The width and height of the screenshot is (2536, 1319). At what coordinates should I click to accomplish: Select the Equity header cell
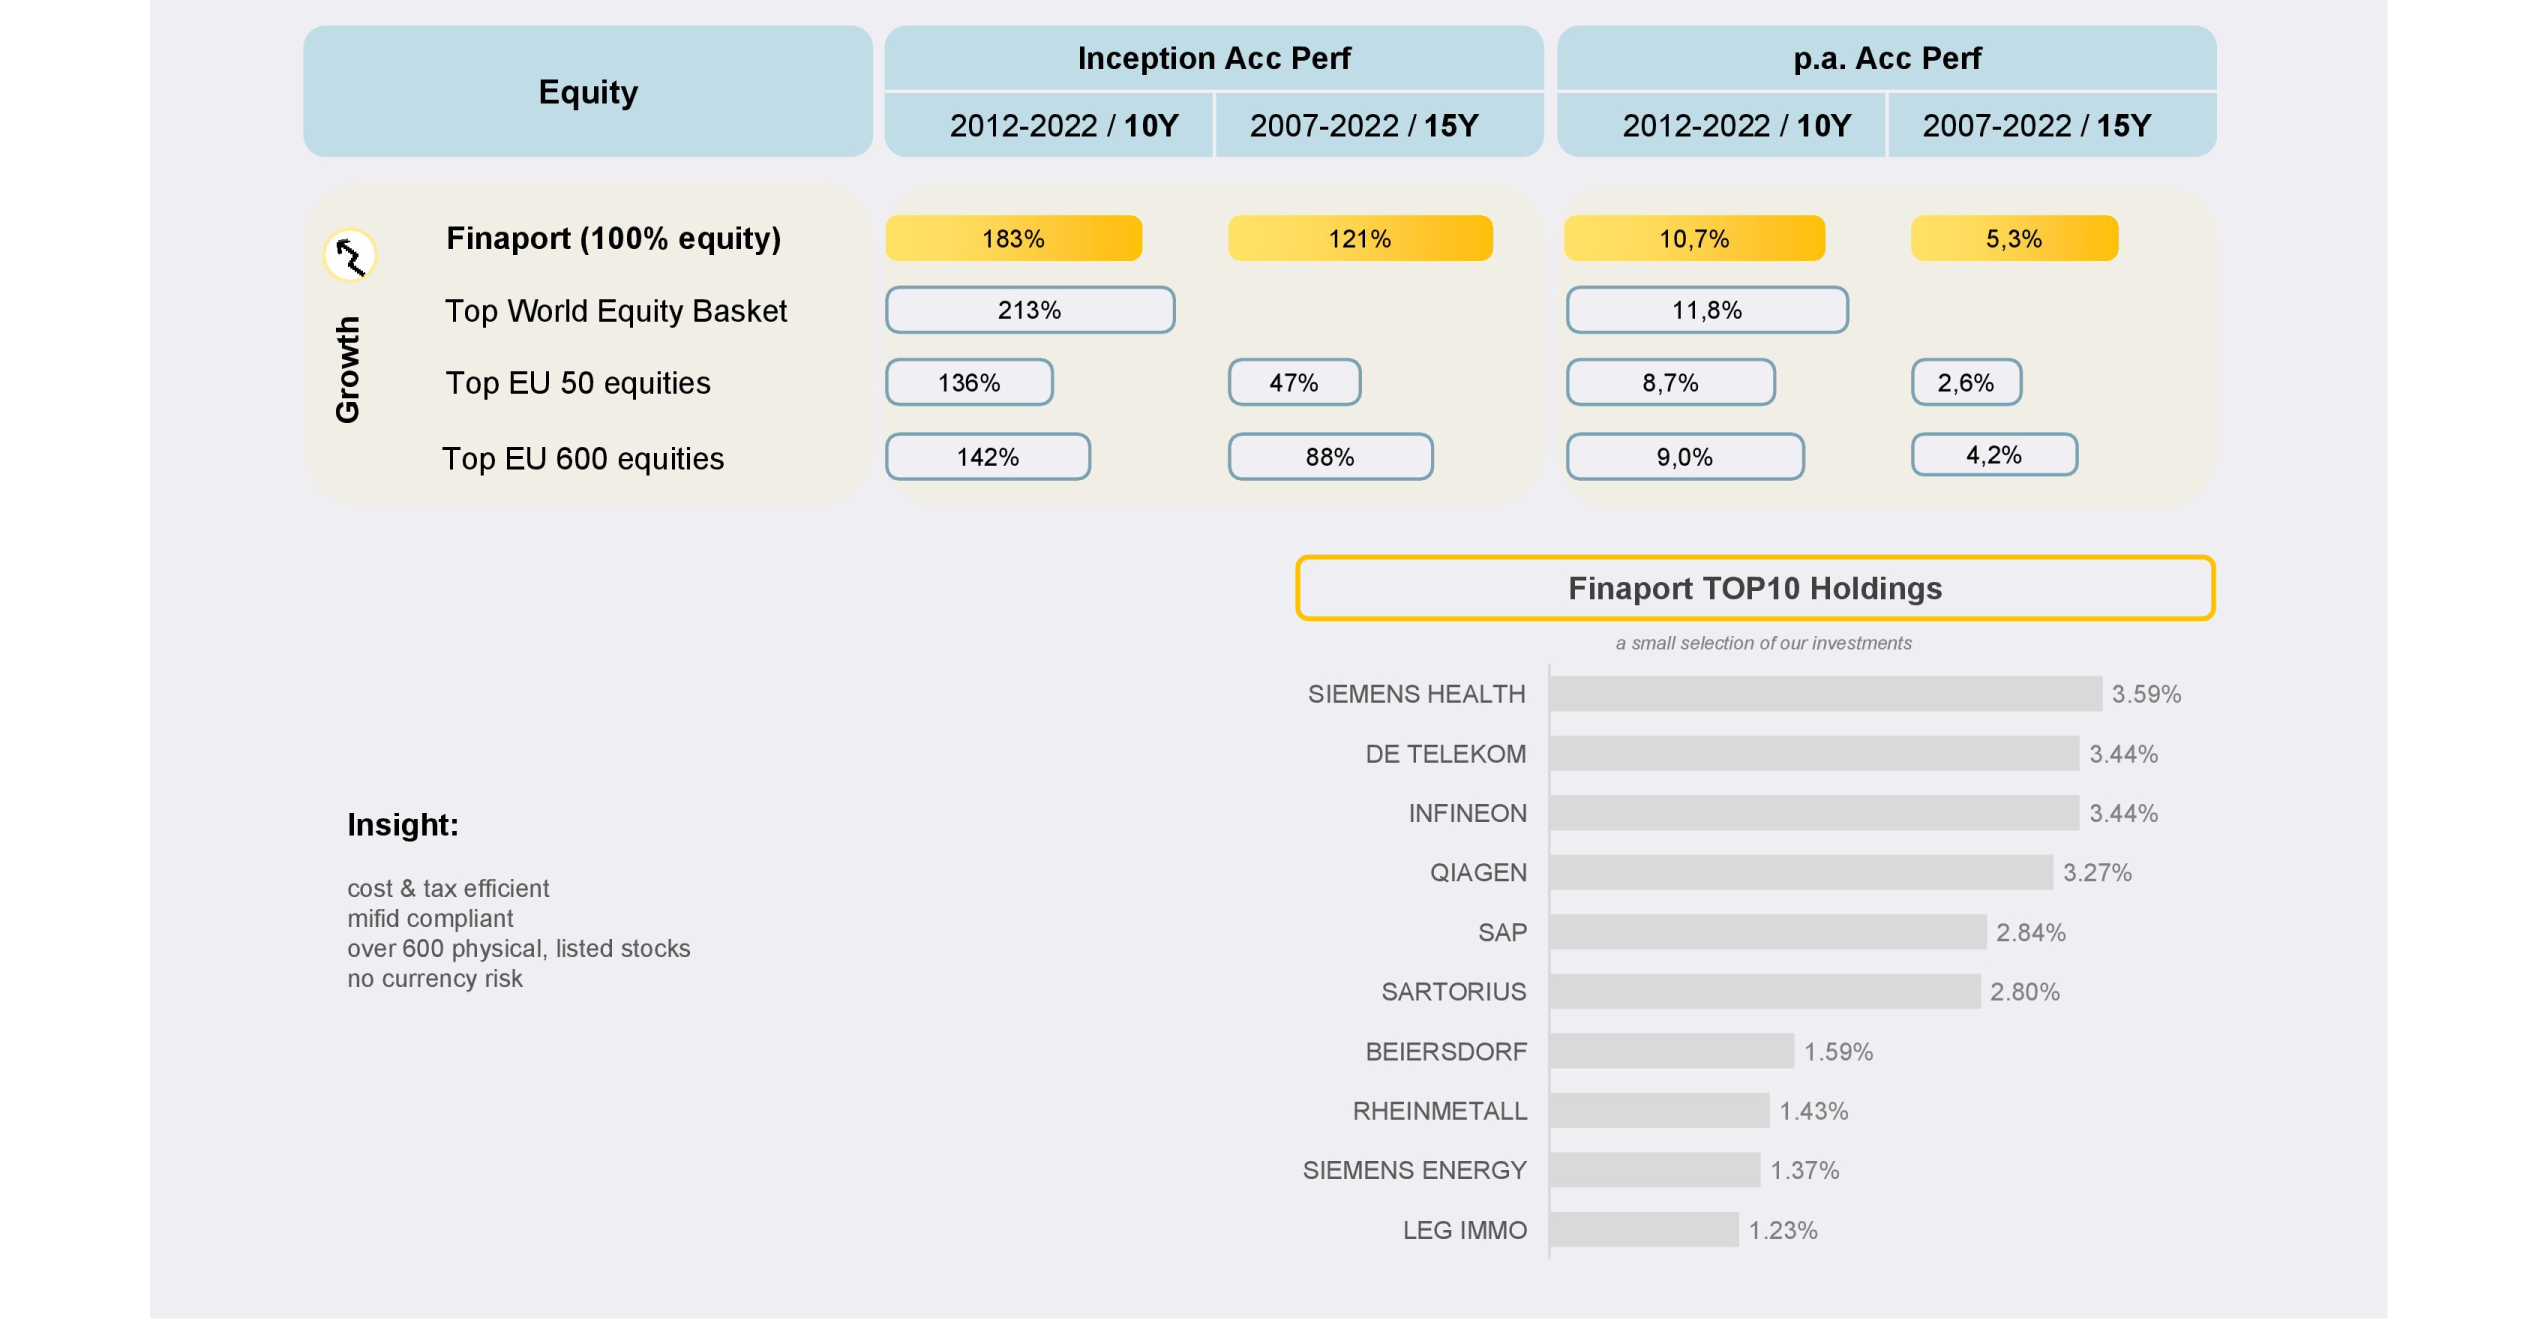588,92
